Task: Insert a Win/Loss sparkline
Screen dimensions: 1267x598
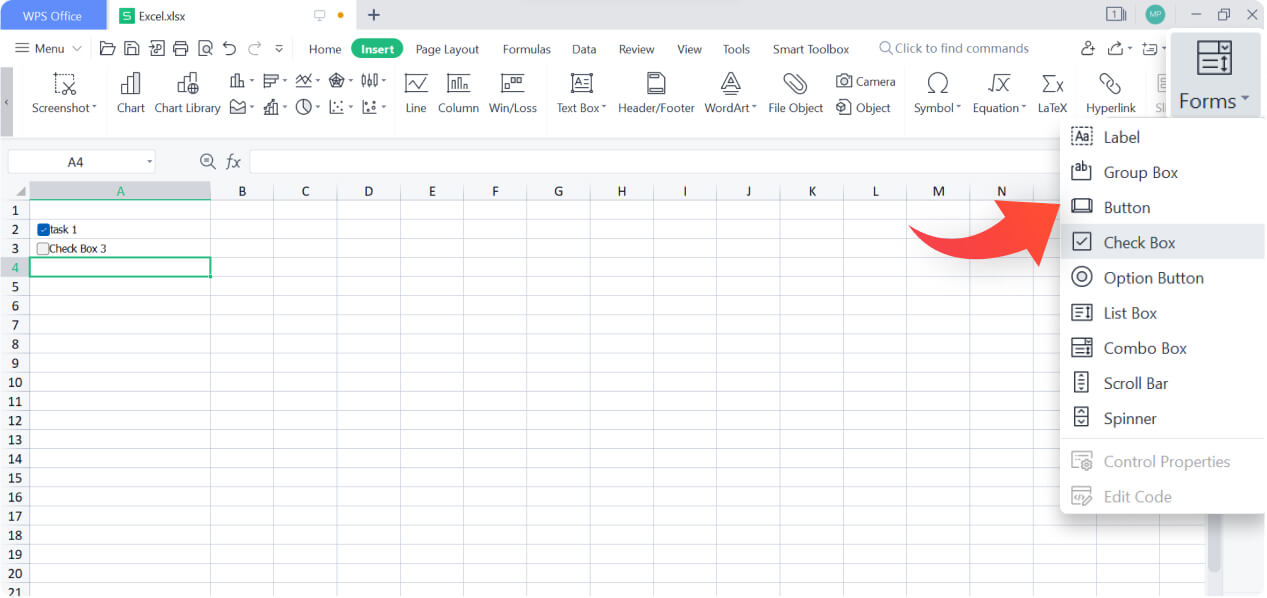Action: pos(513,90)
